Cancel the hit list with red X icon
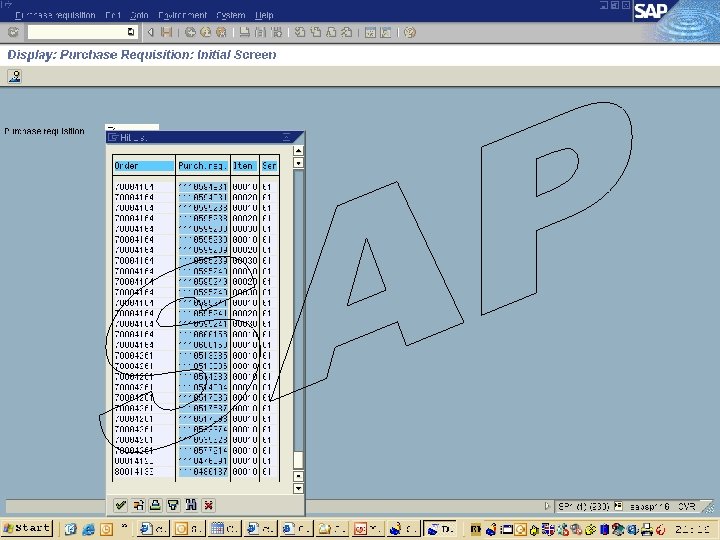The image size is (720, 540). tap(208, 506)
